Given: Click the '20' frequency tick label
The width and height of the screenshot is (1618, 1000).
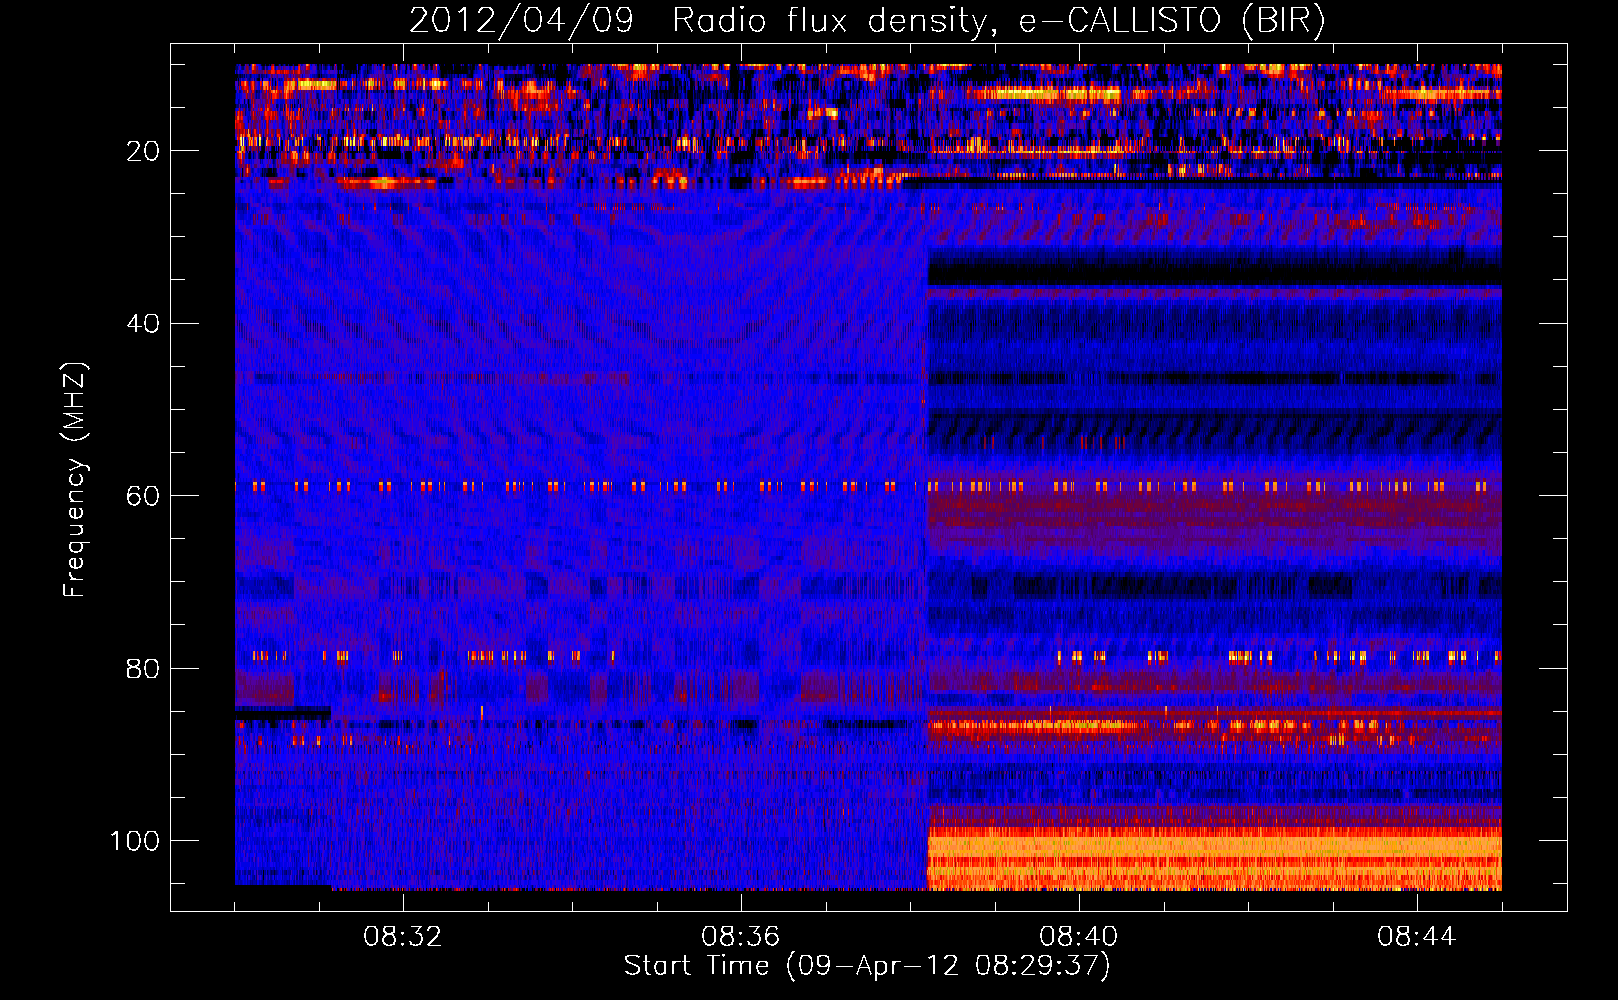Looking at the screenshot, I should (143, 151).
